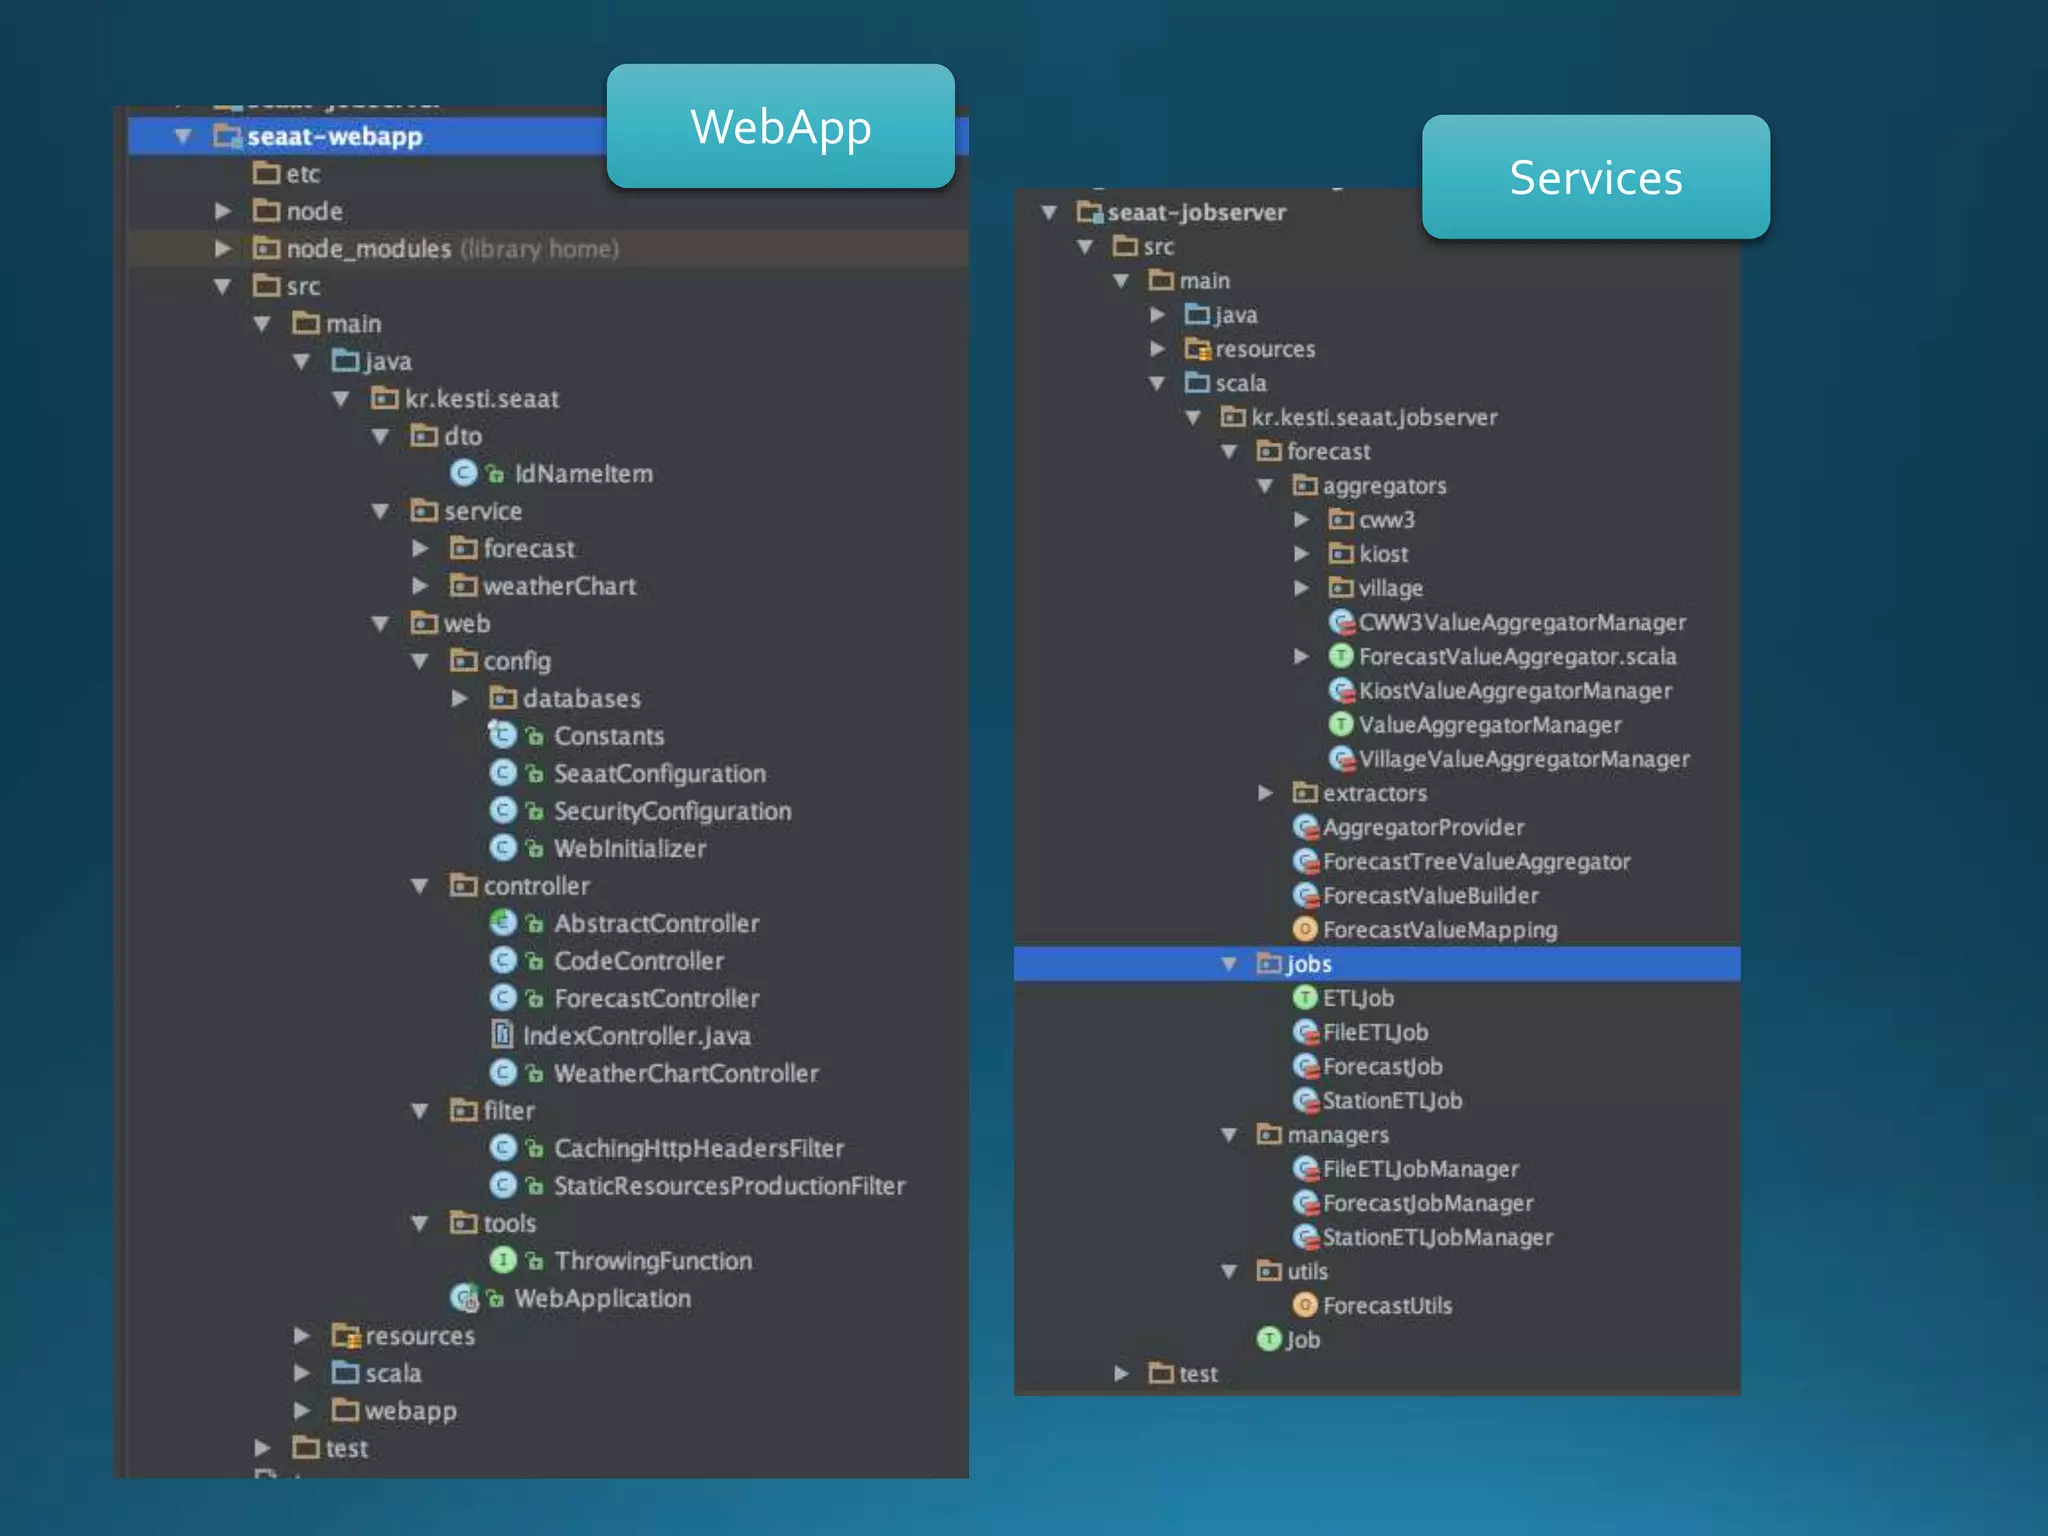The width and height of the screenshot is (2048, 1536).
Task: Select StationETLJobManager class
Action: [x=1437, y=1238]
